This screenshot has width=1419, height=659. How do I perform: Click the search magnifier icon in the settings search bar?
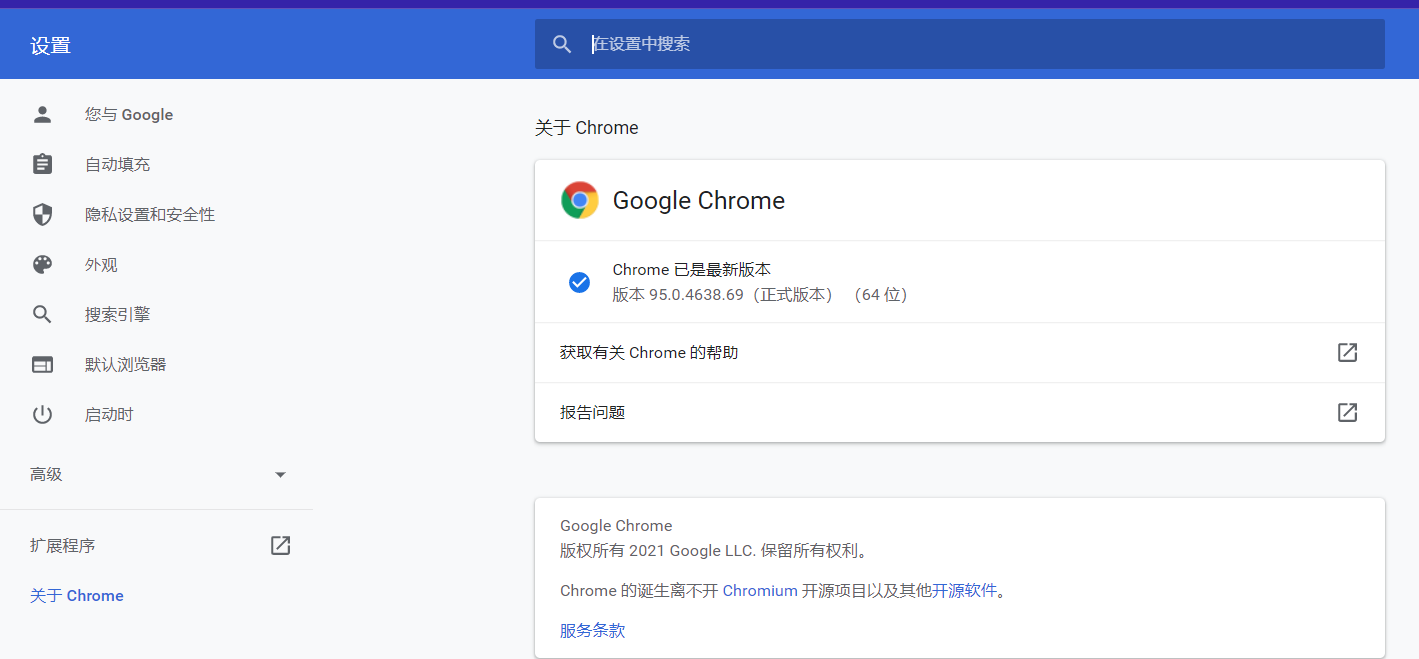tap(562, 44)
